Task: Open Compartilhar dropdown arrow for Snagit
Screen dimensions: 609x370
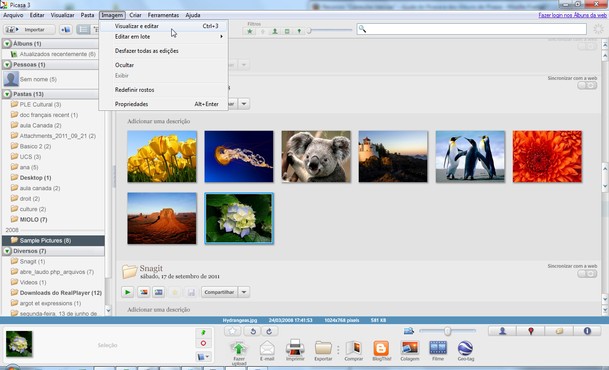Action: (x=244, y=292)
